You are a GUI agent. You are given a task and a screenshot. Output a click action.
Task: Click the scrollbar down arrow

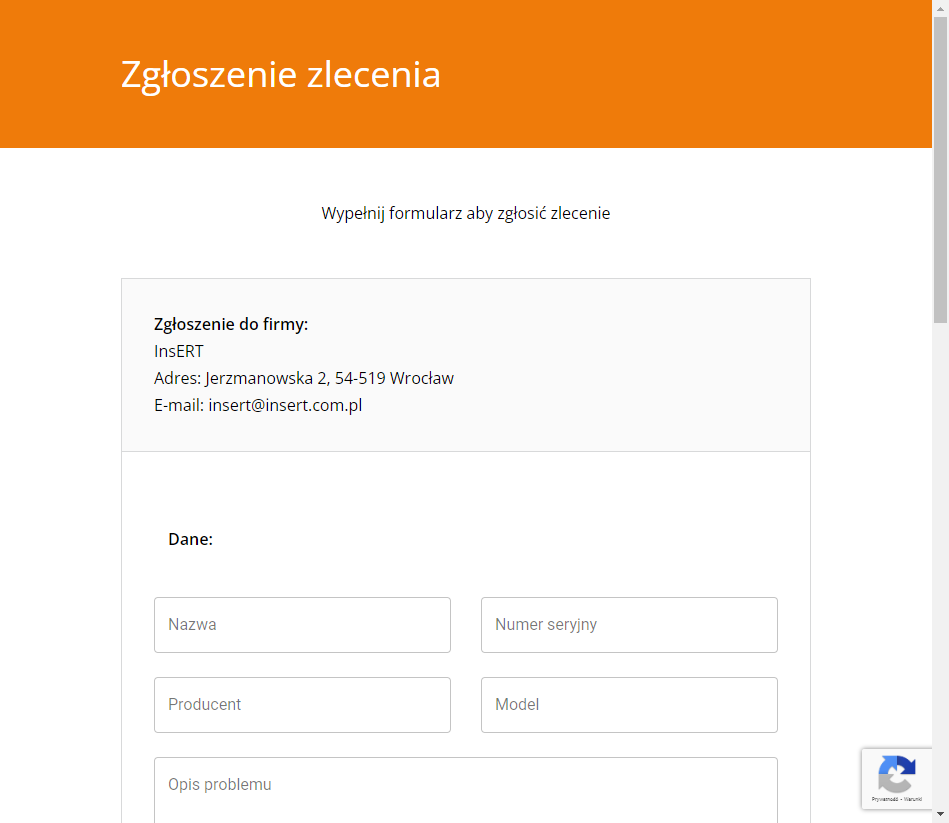click(x=940, y=815)
